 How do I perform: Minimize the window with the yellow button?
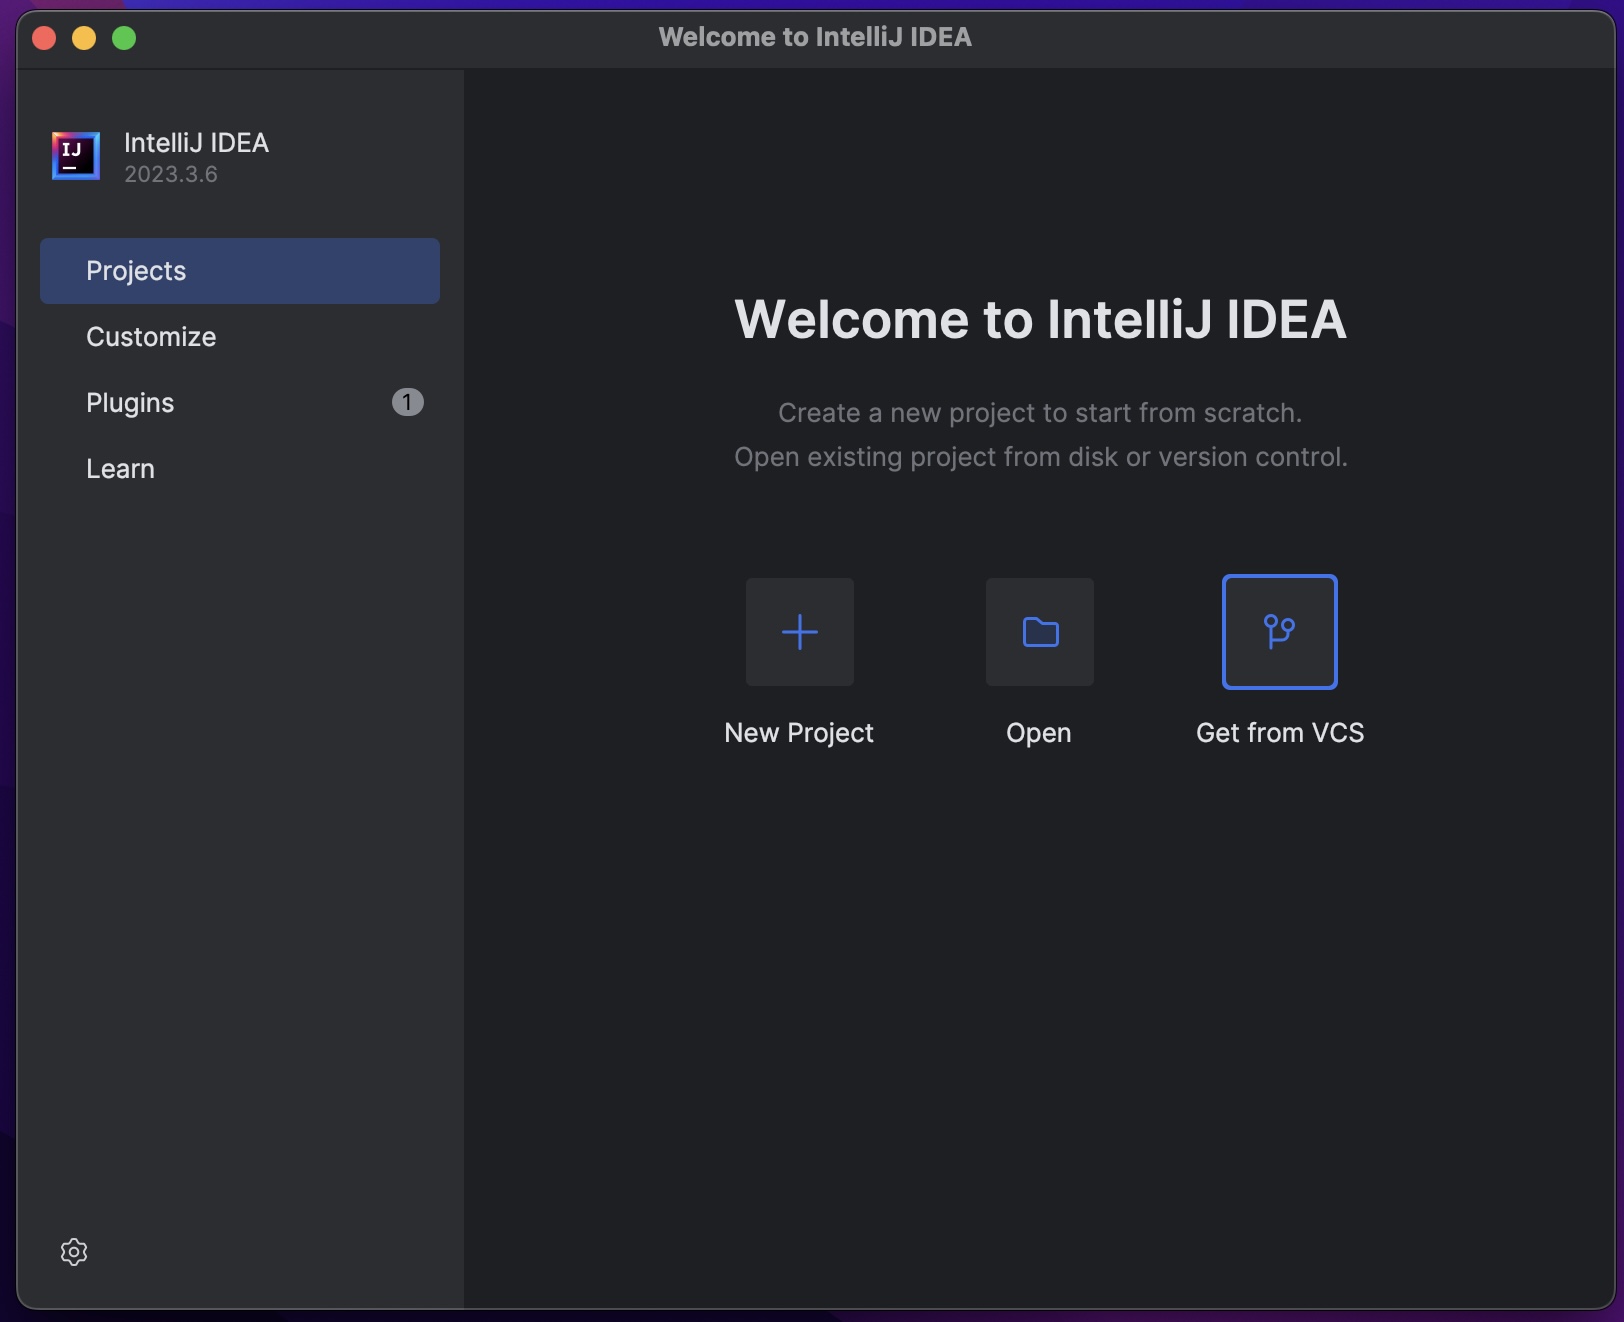84,38
